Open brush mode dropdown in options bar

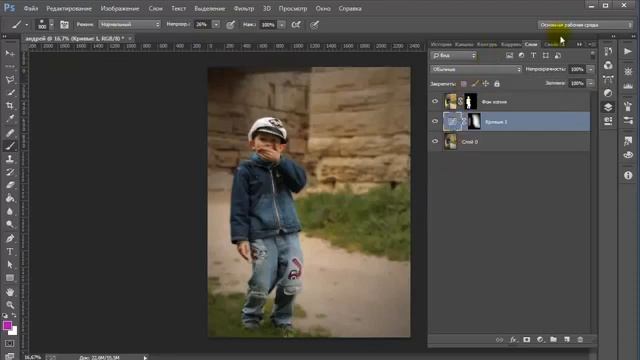coord(130,24)
